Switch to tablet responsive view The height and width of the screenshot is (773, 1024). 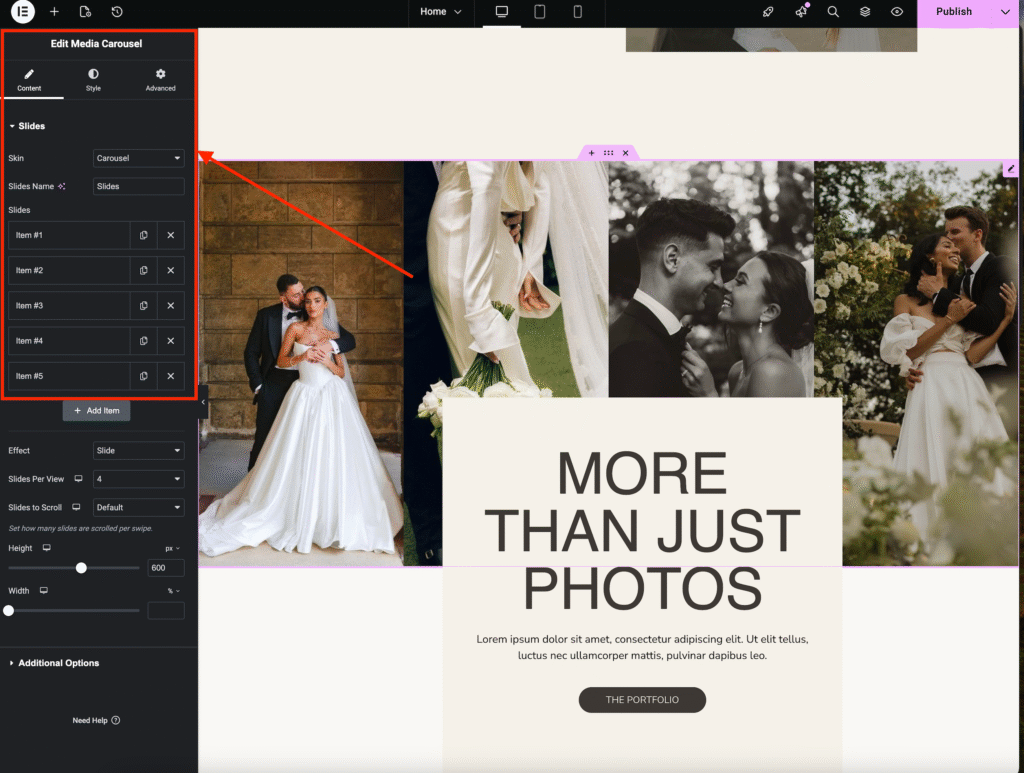tap(540, 12)
